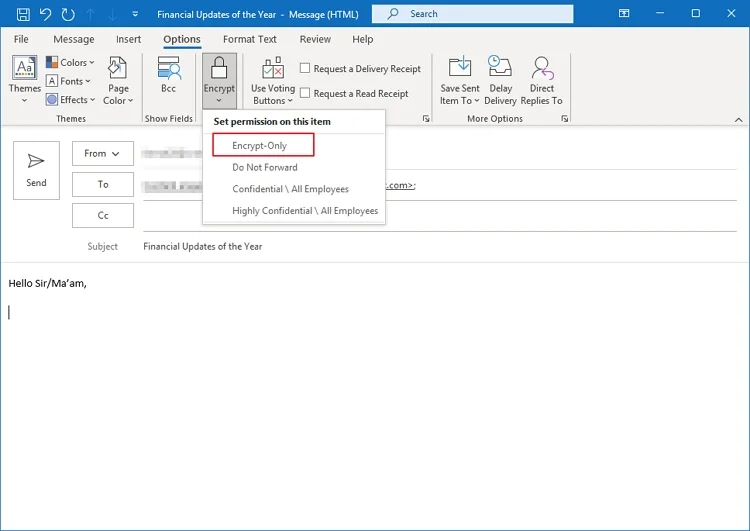Viewport: 750px width, 531px height.
Task: Open Use Voting Buttons dropdown
Action: (273, 80)
